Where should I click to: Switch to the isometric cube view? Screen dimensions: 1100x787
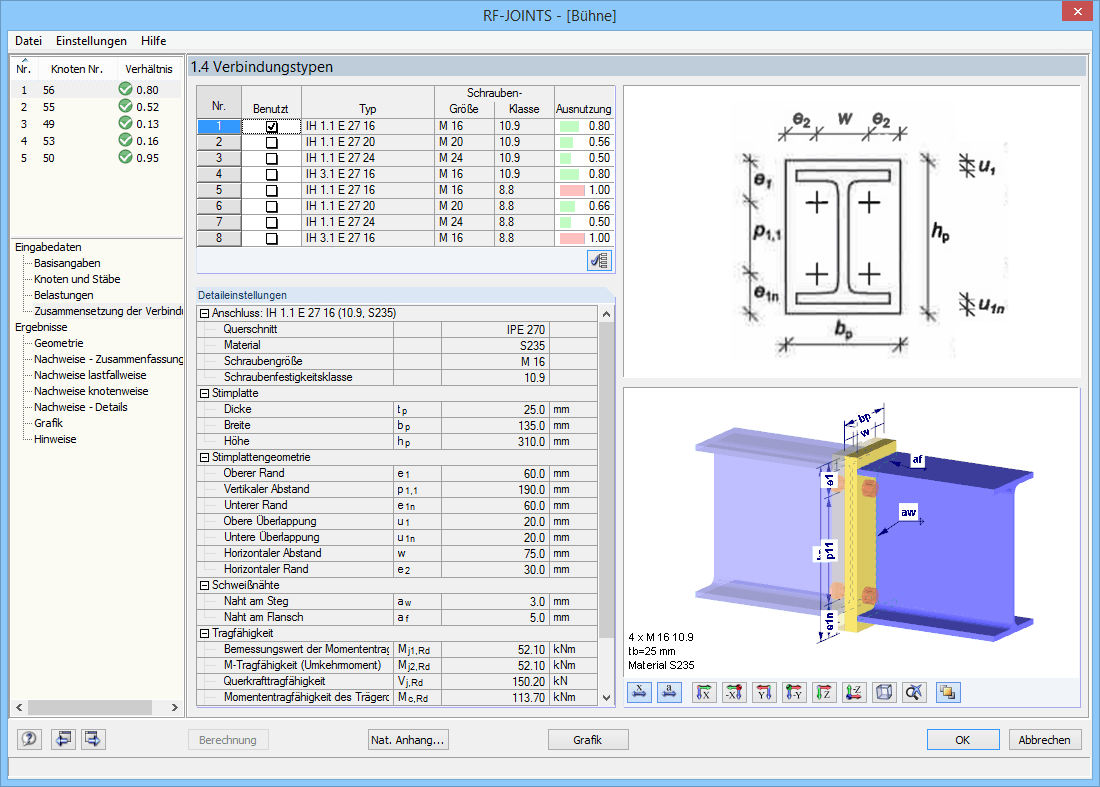[x=885, y=692]
